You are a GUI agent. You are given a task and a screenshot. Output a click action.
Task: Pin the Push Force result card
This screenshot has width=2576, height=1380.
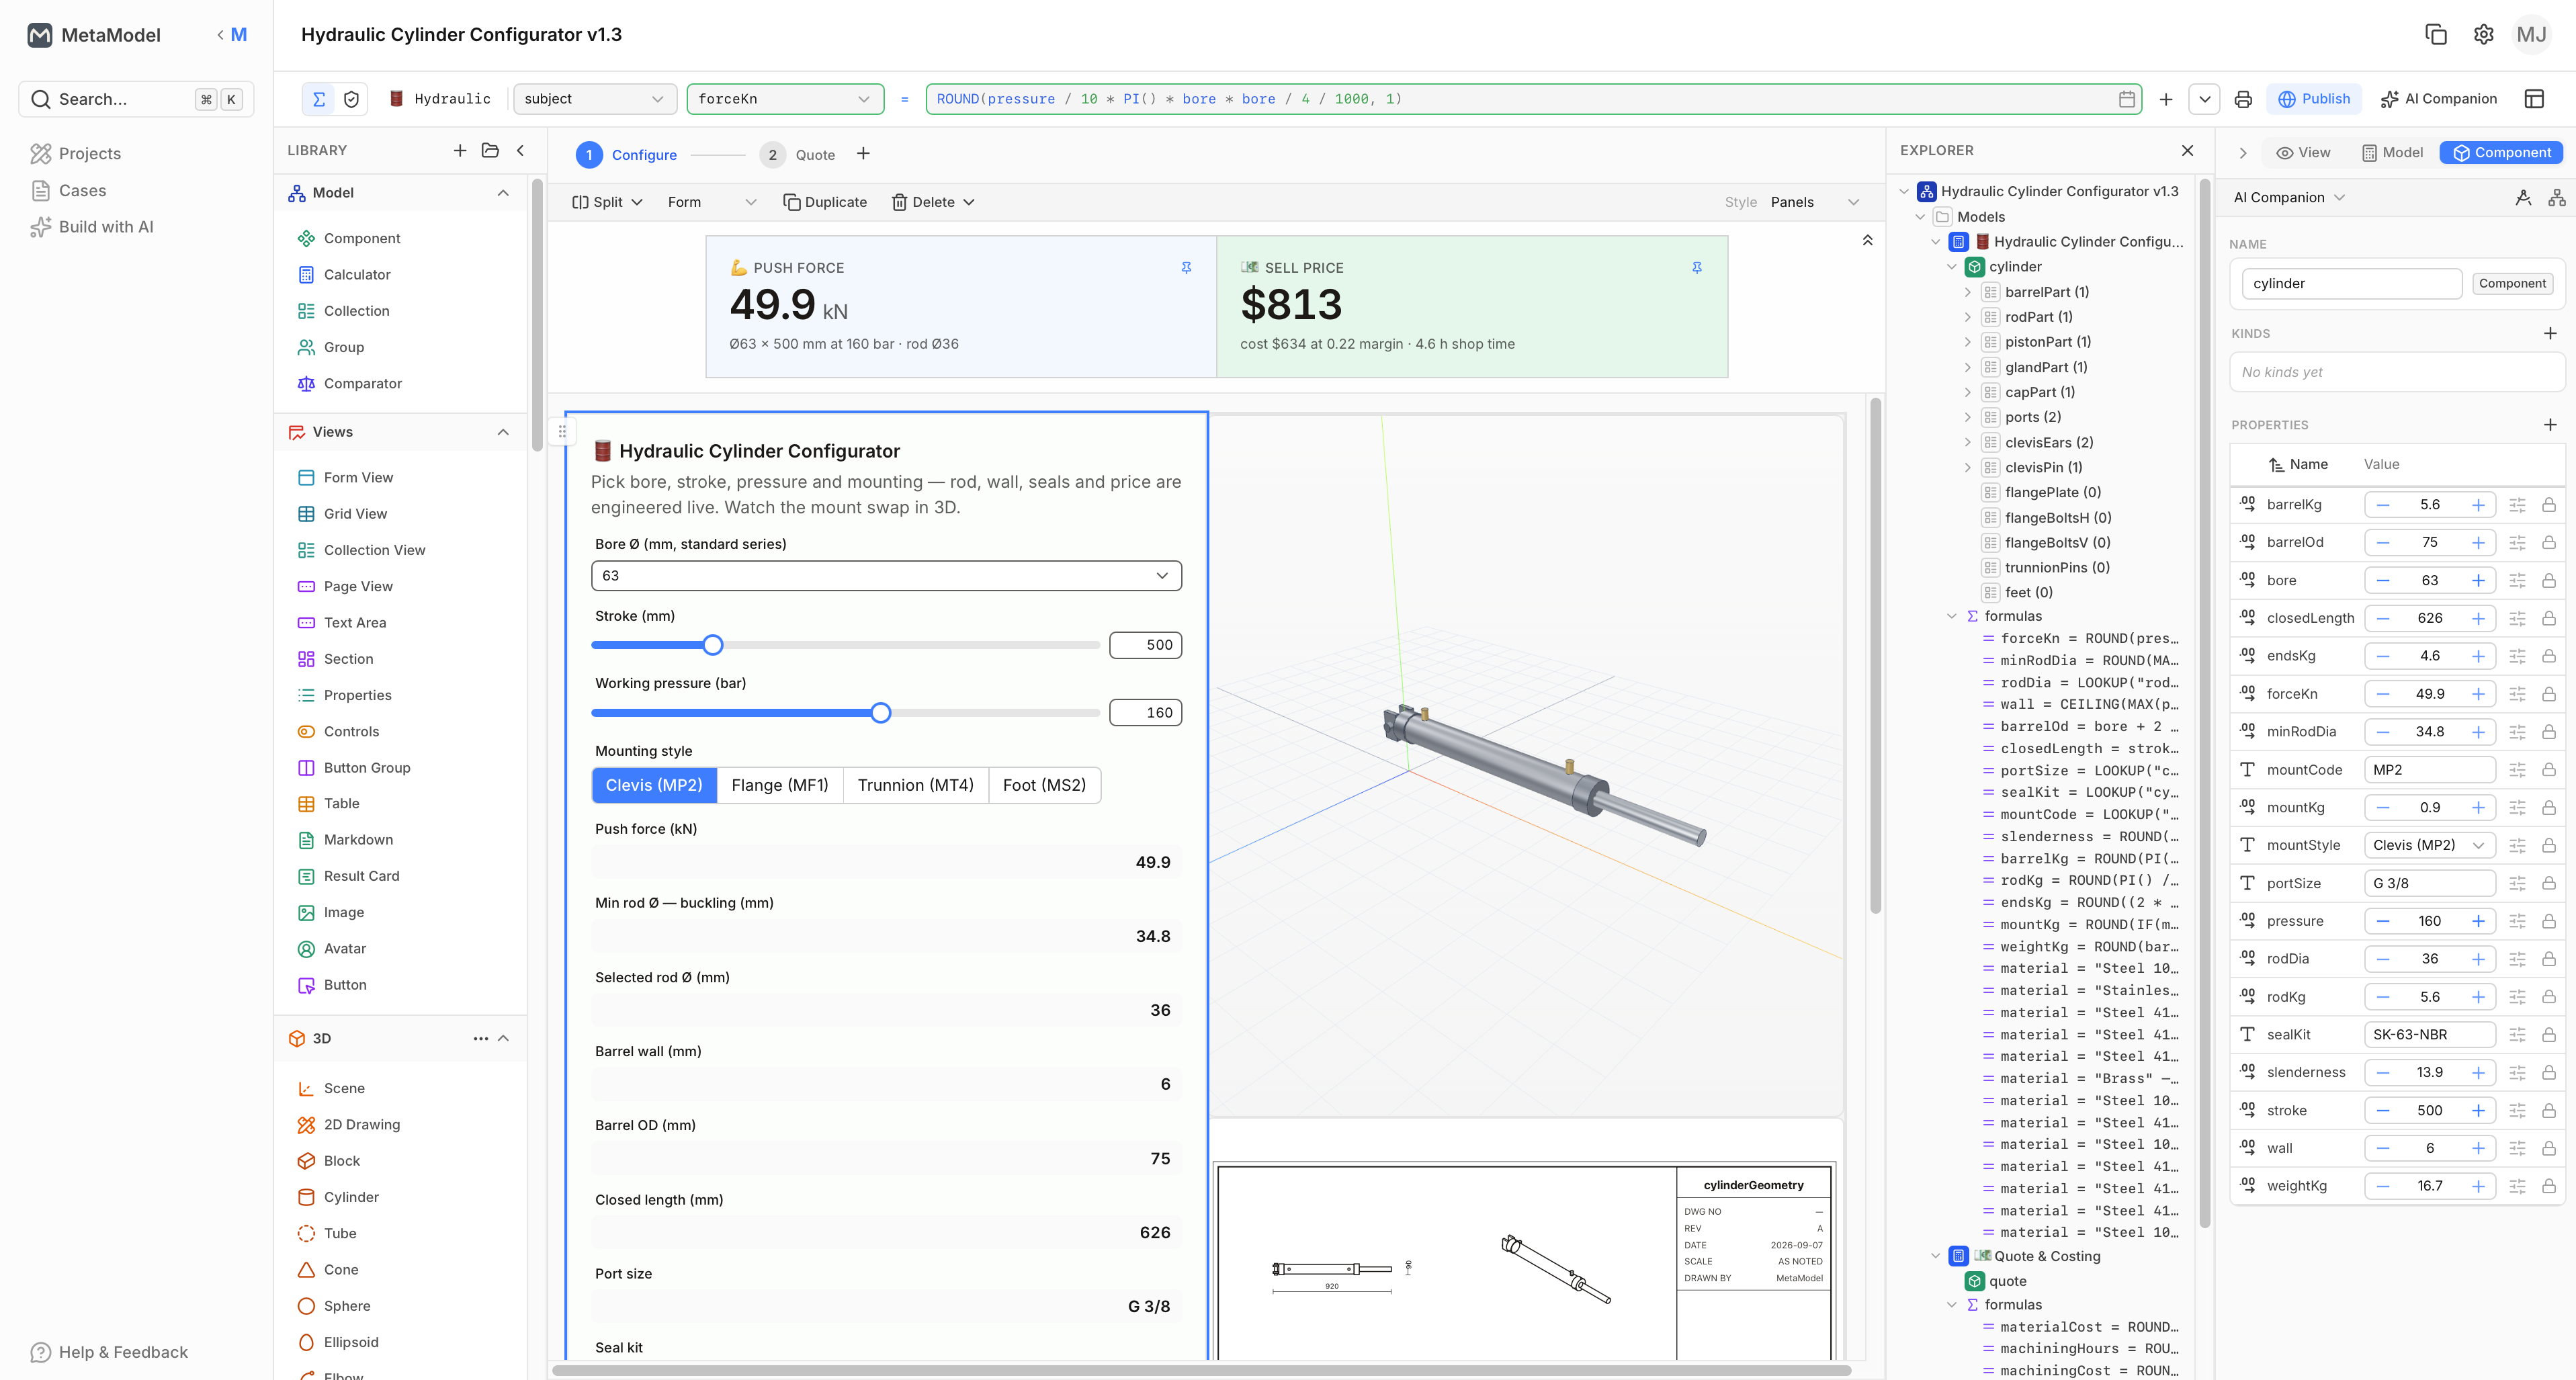pos(1186,268)
